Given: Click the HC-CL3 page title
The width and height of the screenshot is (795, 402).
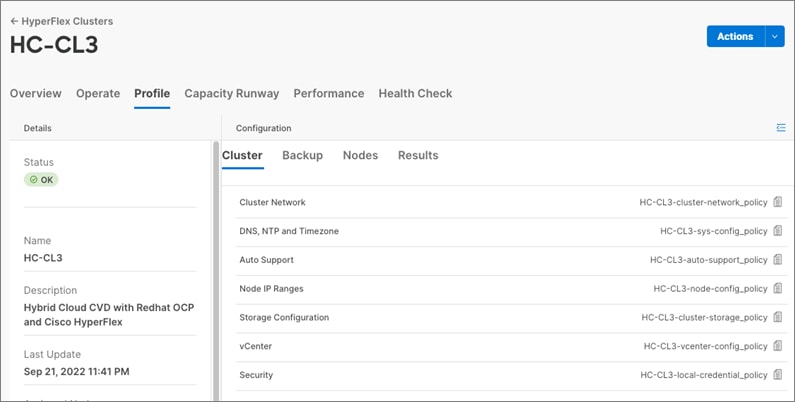Looking at the screenshot, I should coord(54,45).
